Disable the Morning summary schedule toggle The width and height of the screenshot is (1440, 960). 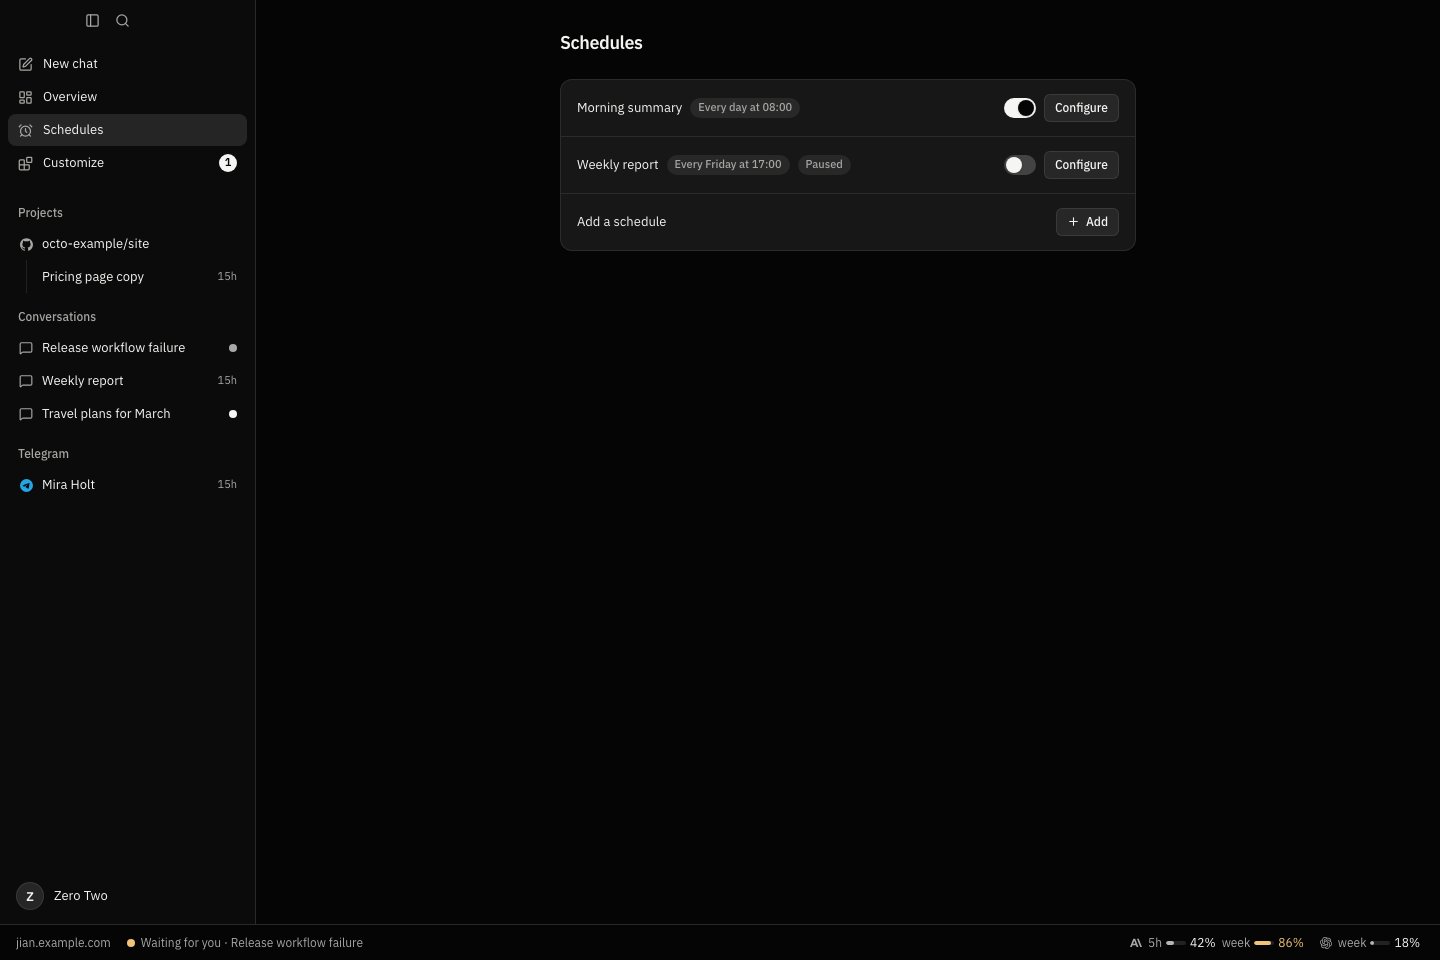coord(1020,108)
